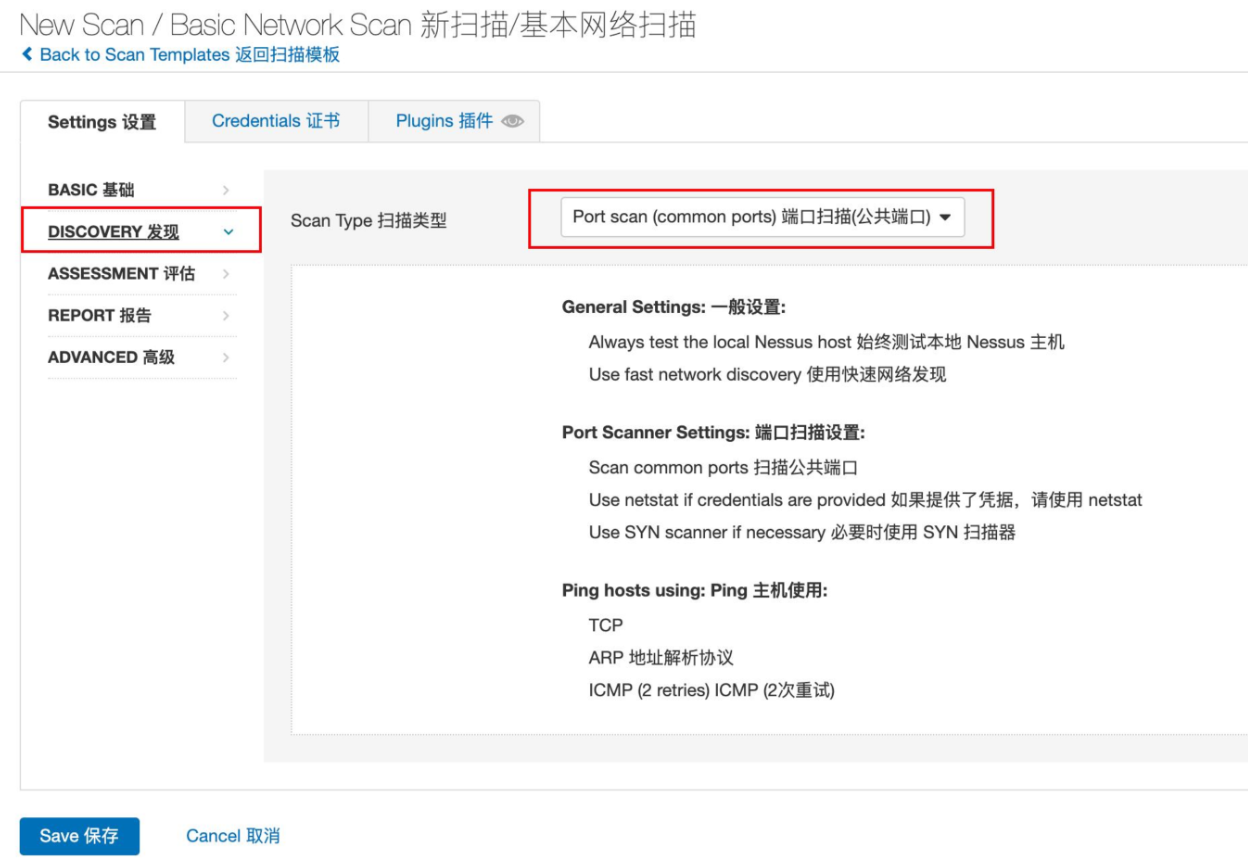
Task: Open REPORT settings in the sidebar
Action: 99,316
